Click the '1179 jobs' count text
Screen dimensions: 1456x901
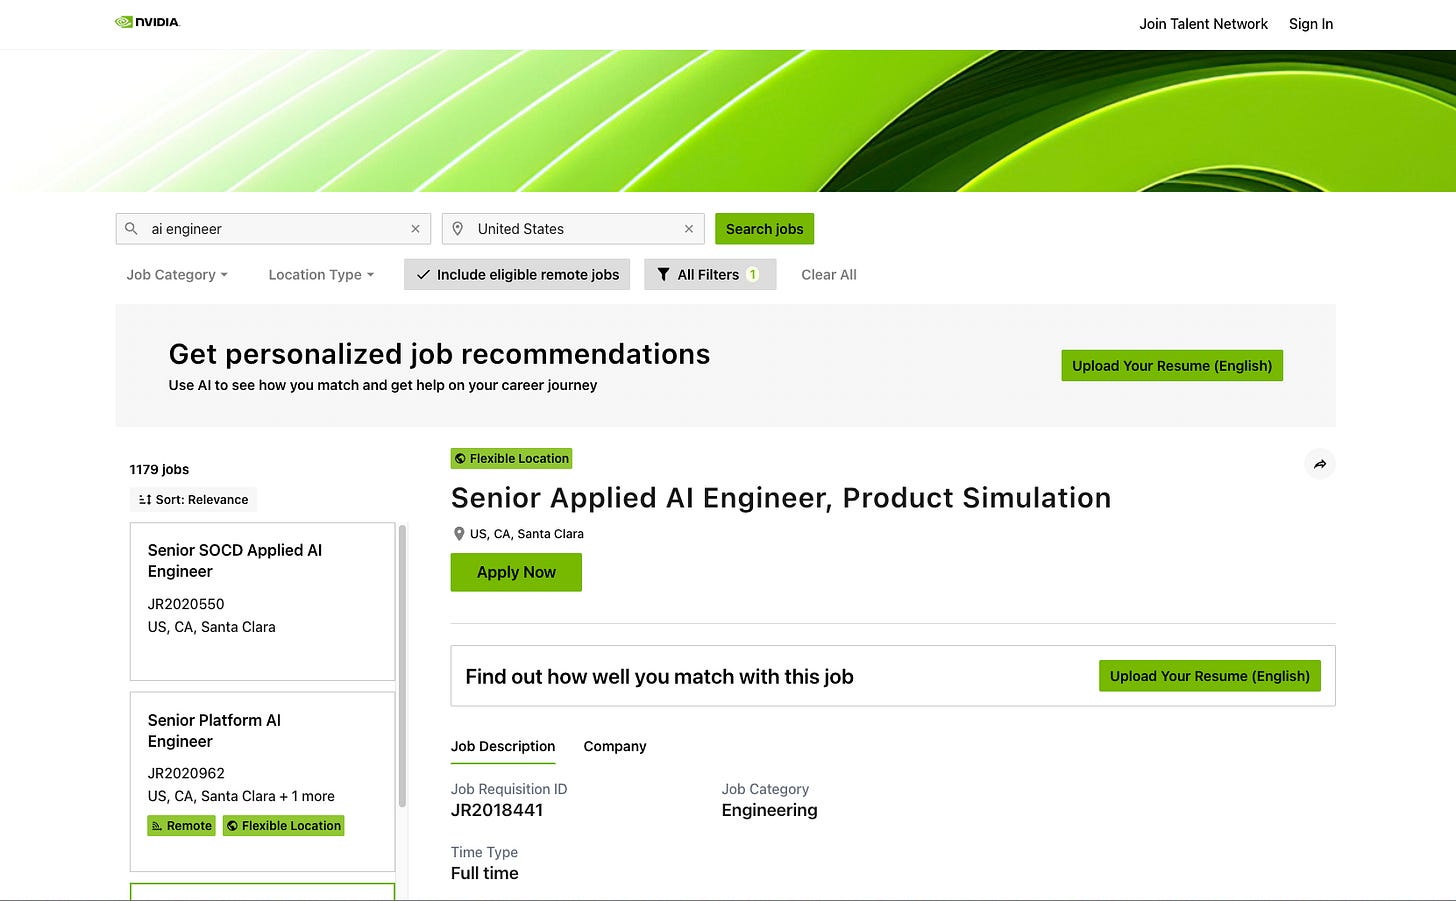pyautogui.click(x=159, y=469)
